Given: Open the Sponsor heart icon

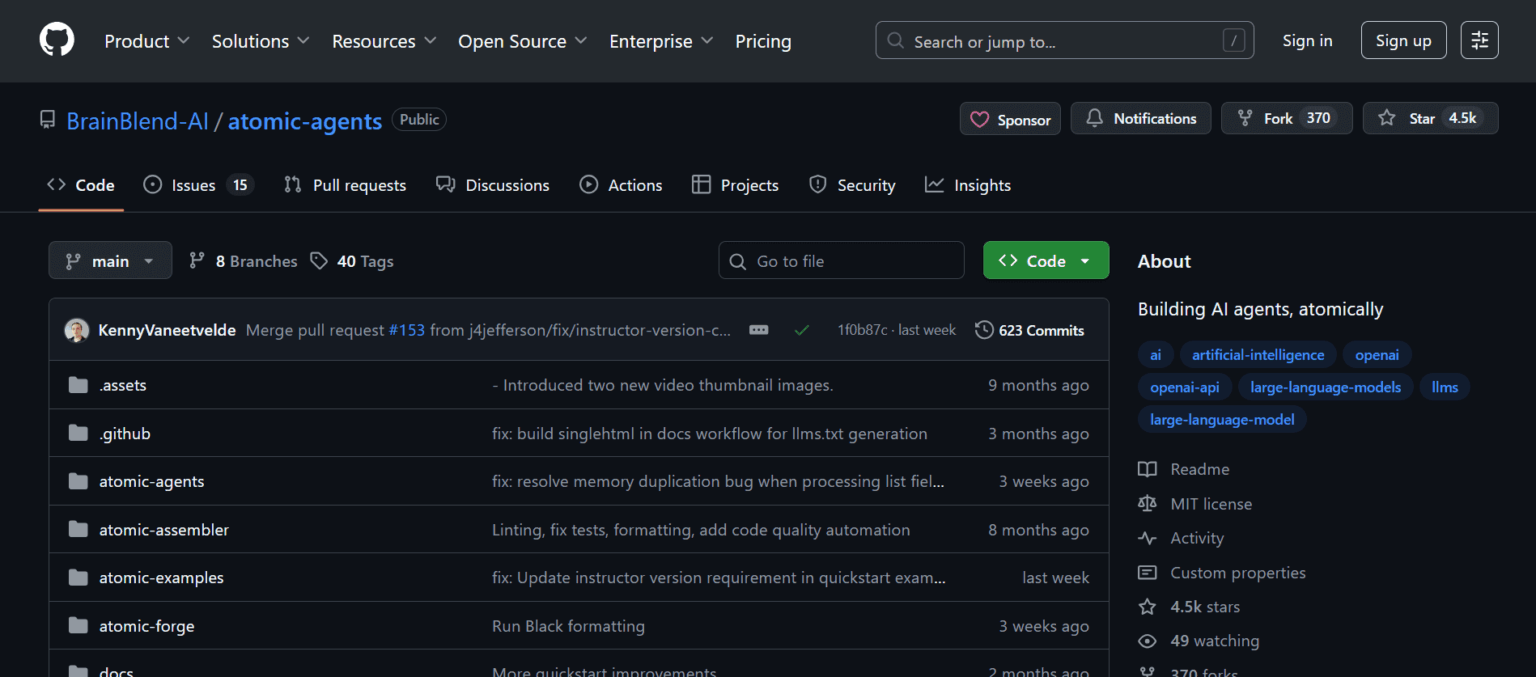Looking at the screenshot, I should tap(980, 118).
